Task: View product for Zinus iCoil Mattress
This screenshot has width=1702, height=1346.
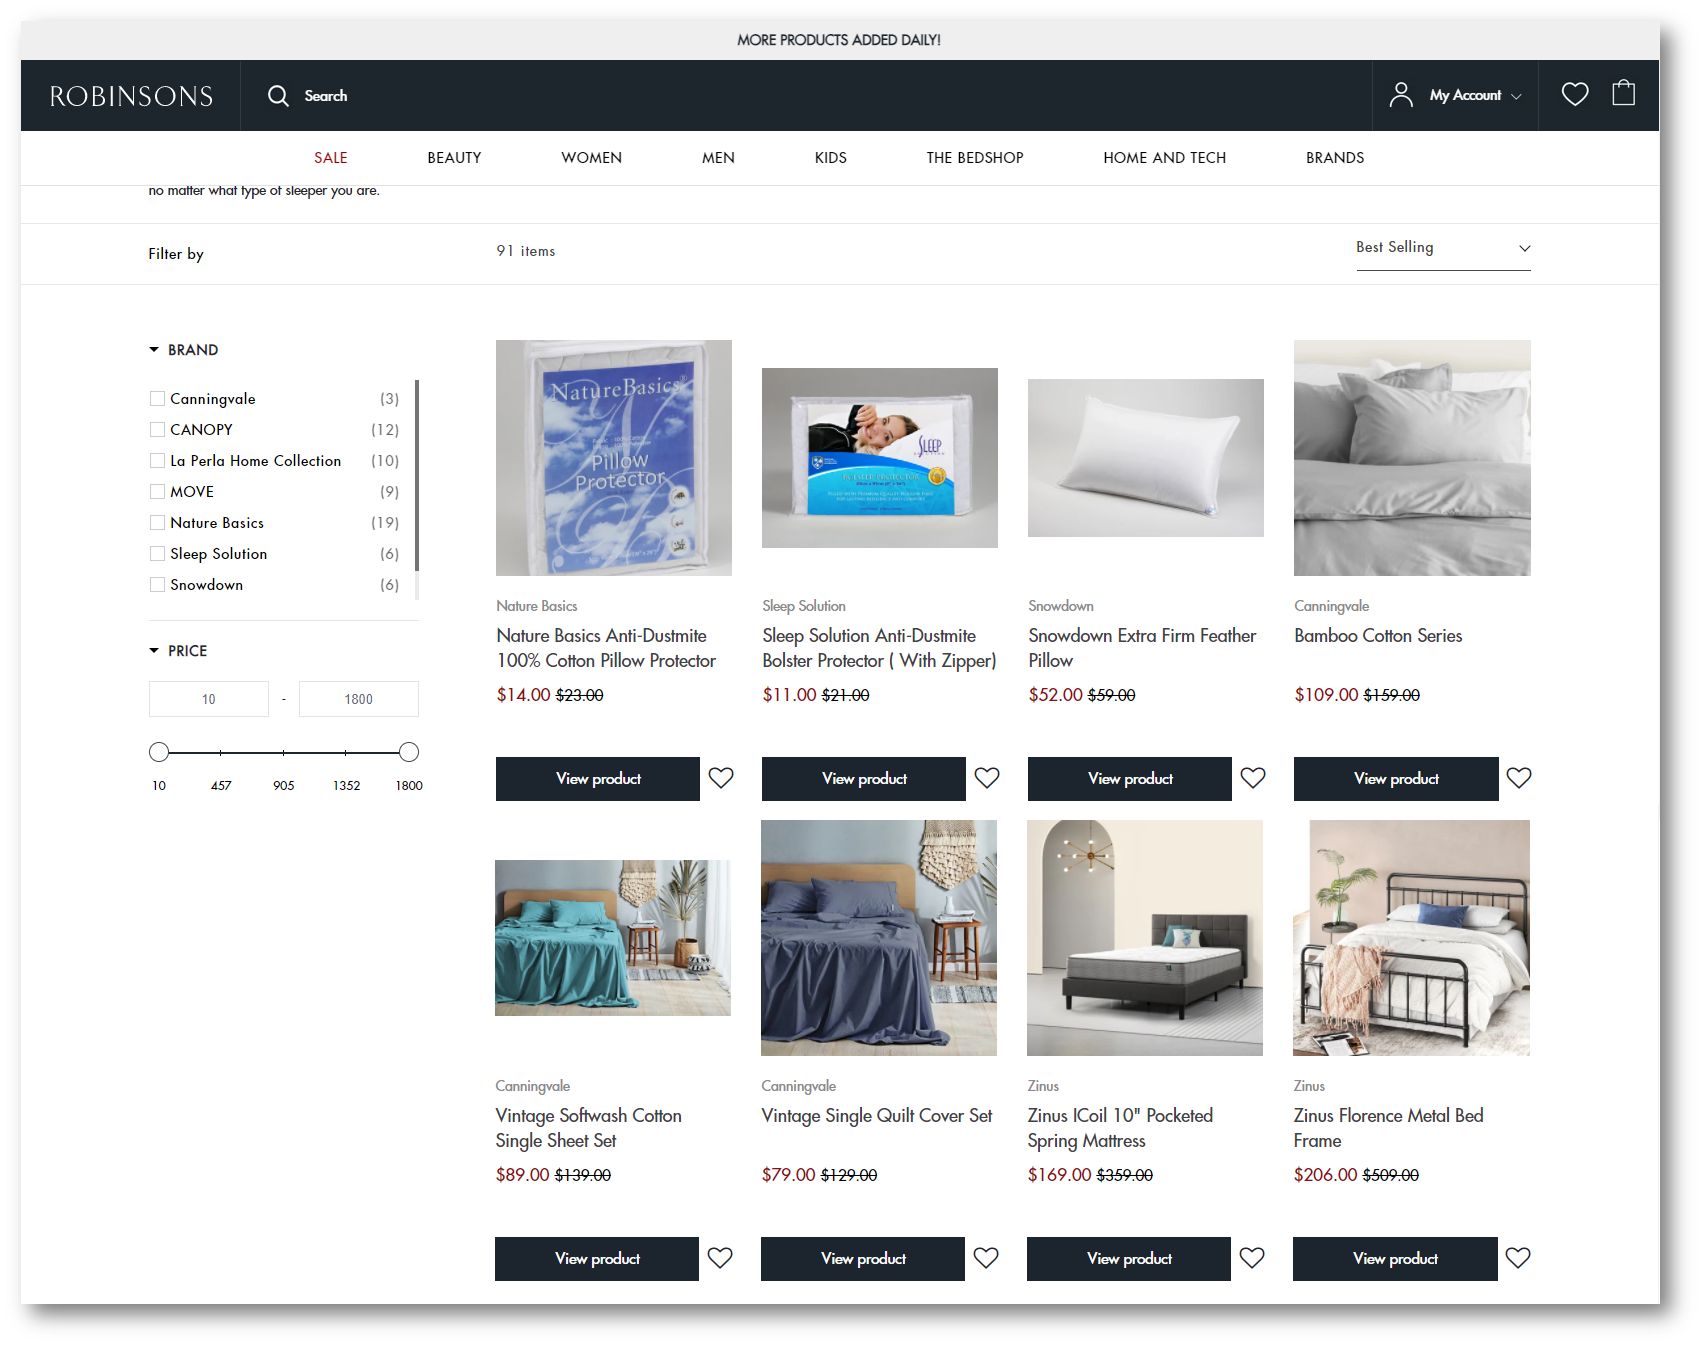Action: (x=1128, y=1259)
